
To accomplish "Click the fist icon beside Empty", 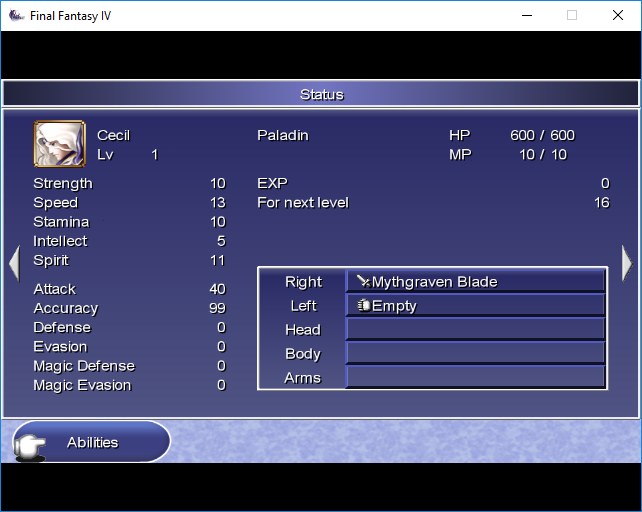I will pyautogui.click(x=364, y=305).
